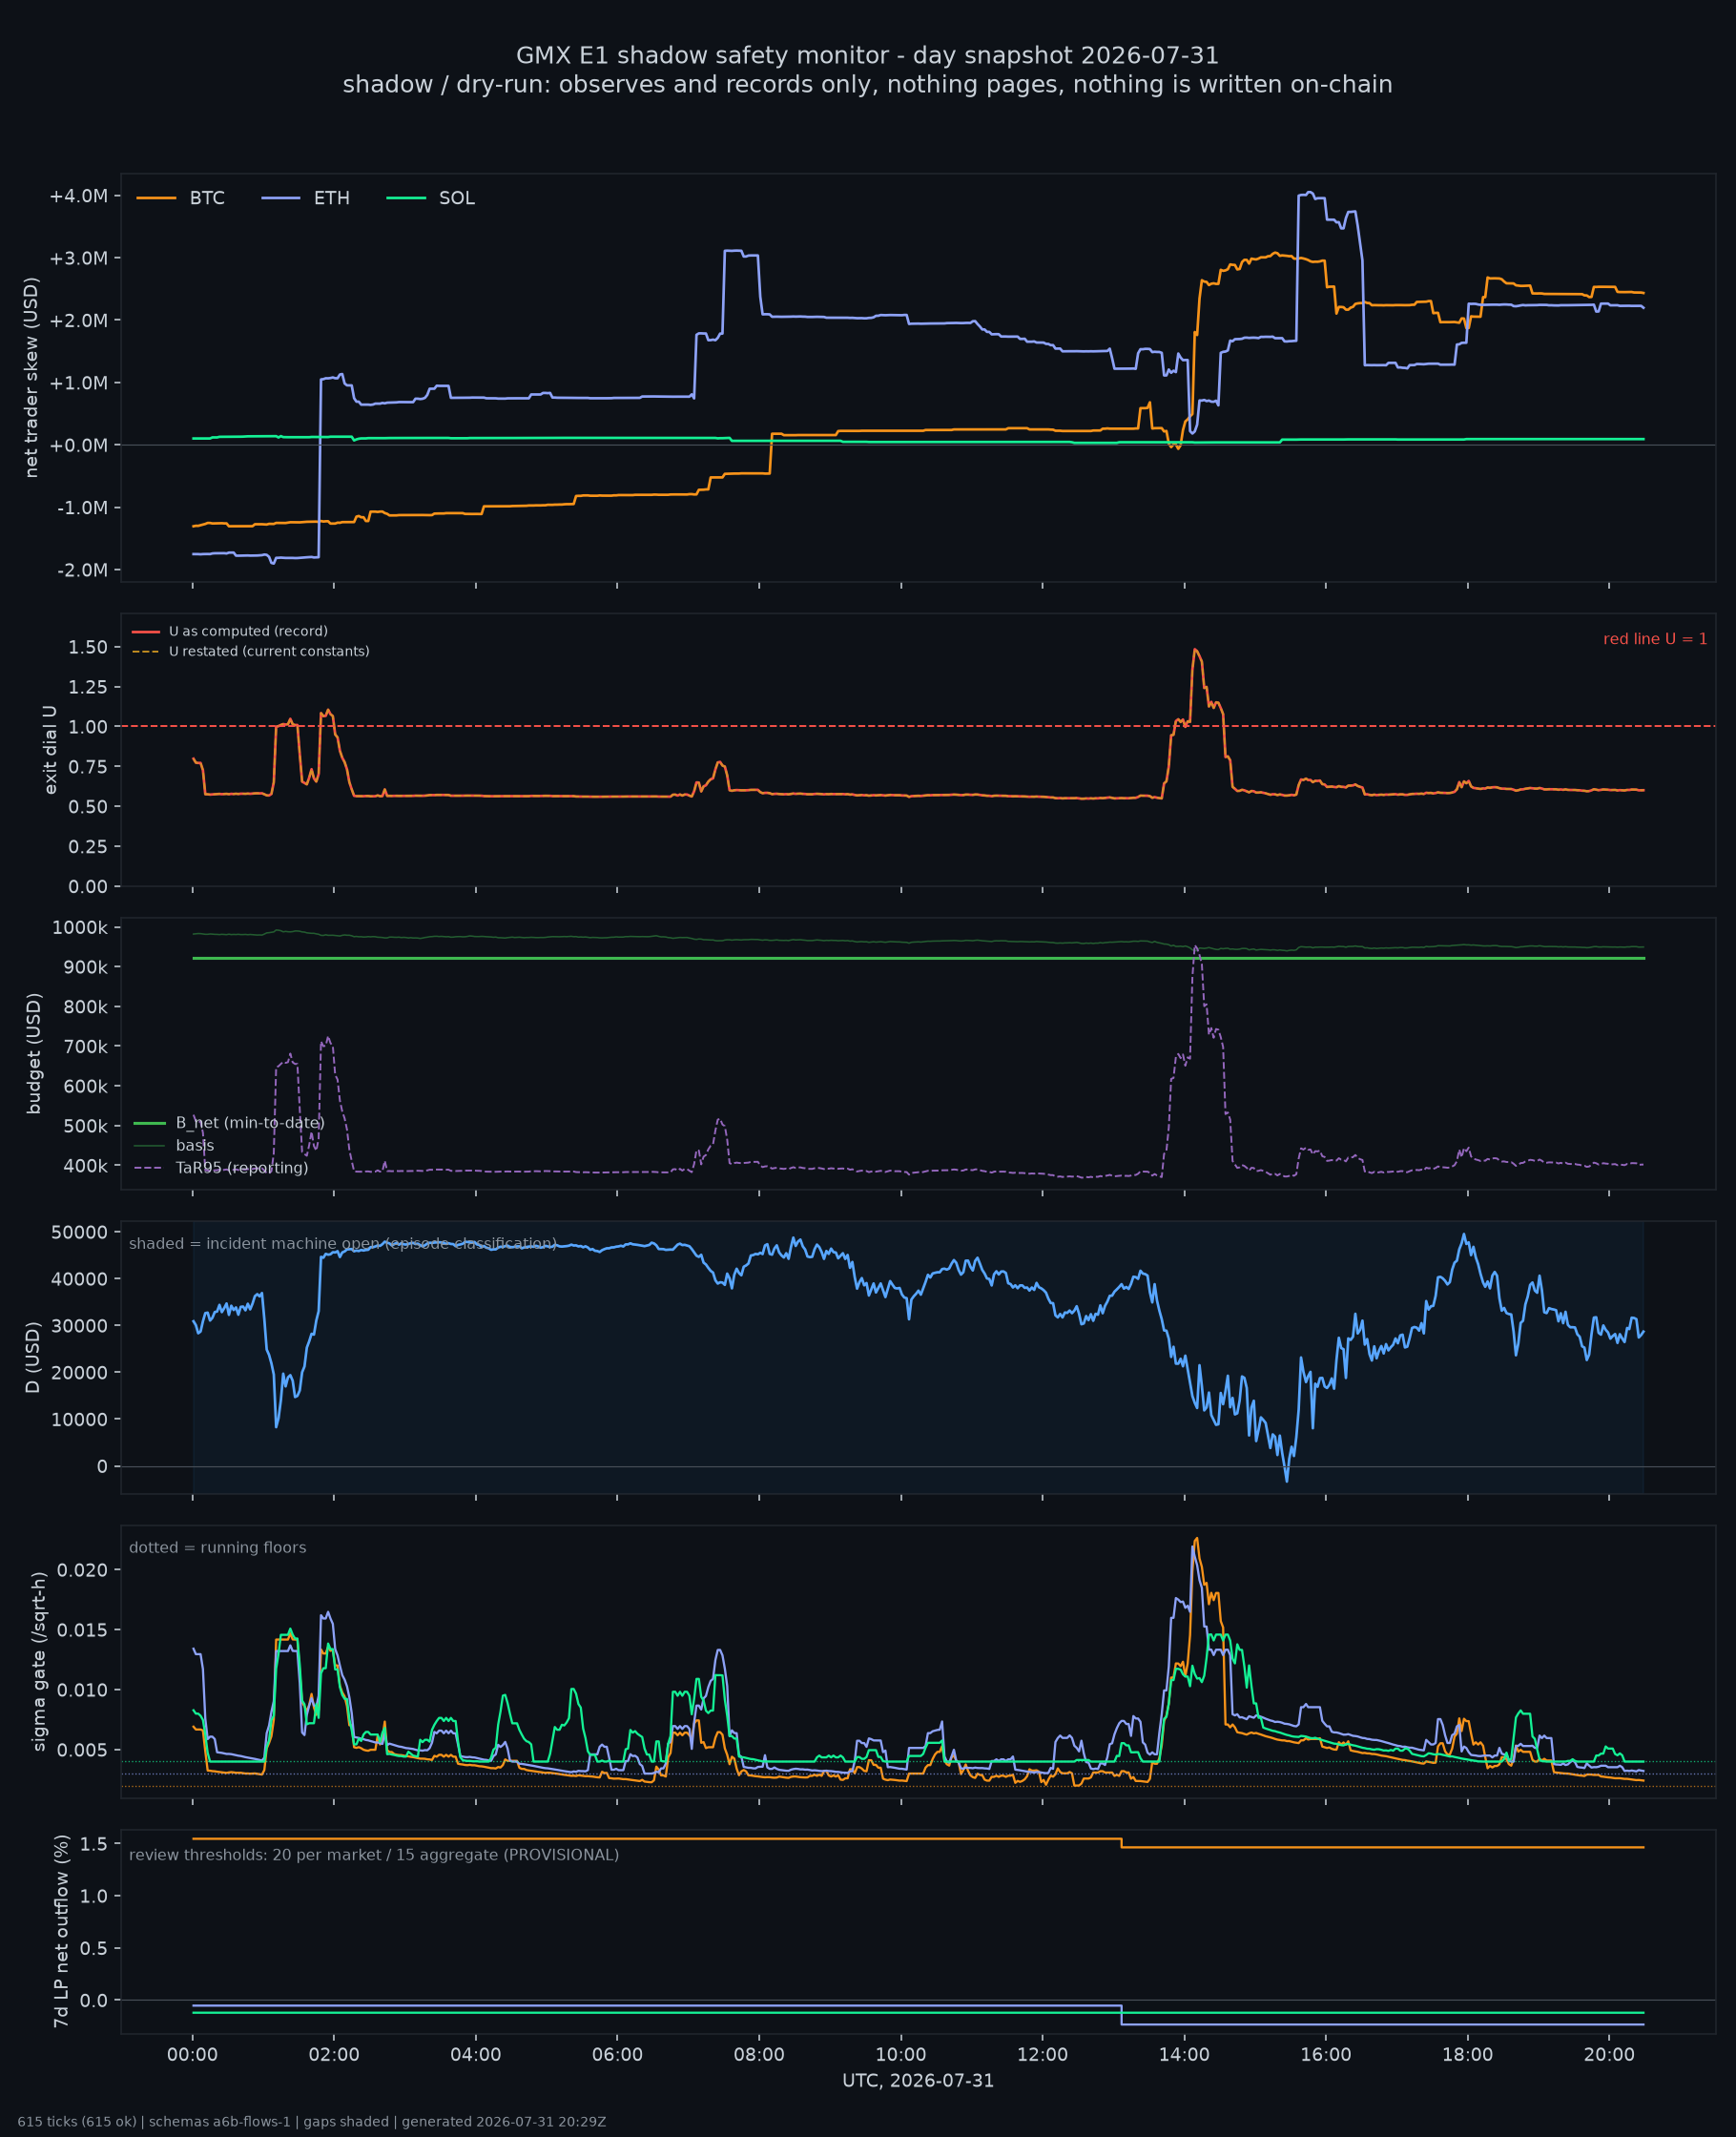
Task: Click the '-1.0M' skew axis tick label
Action: click(82, 508)
